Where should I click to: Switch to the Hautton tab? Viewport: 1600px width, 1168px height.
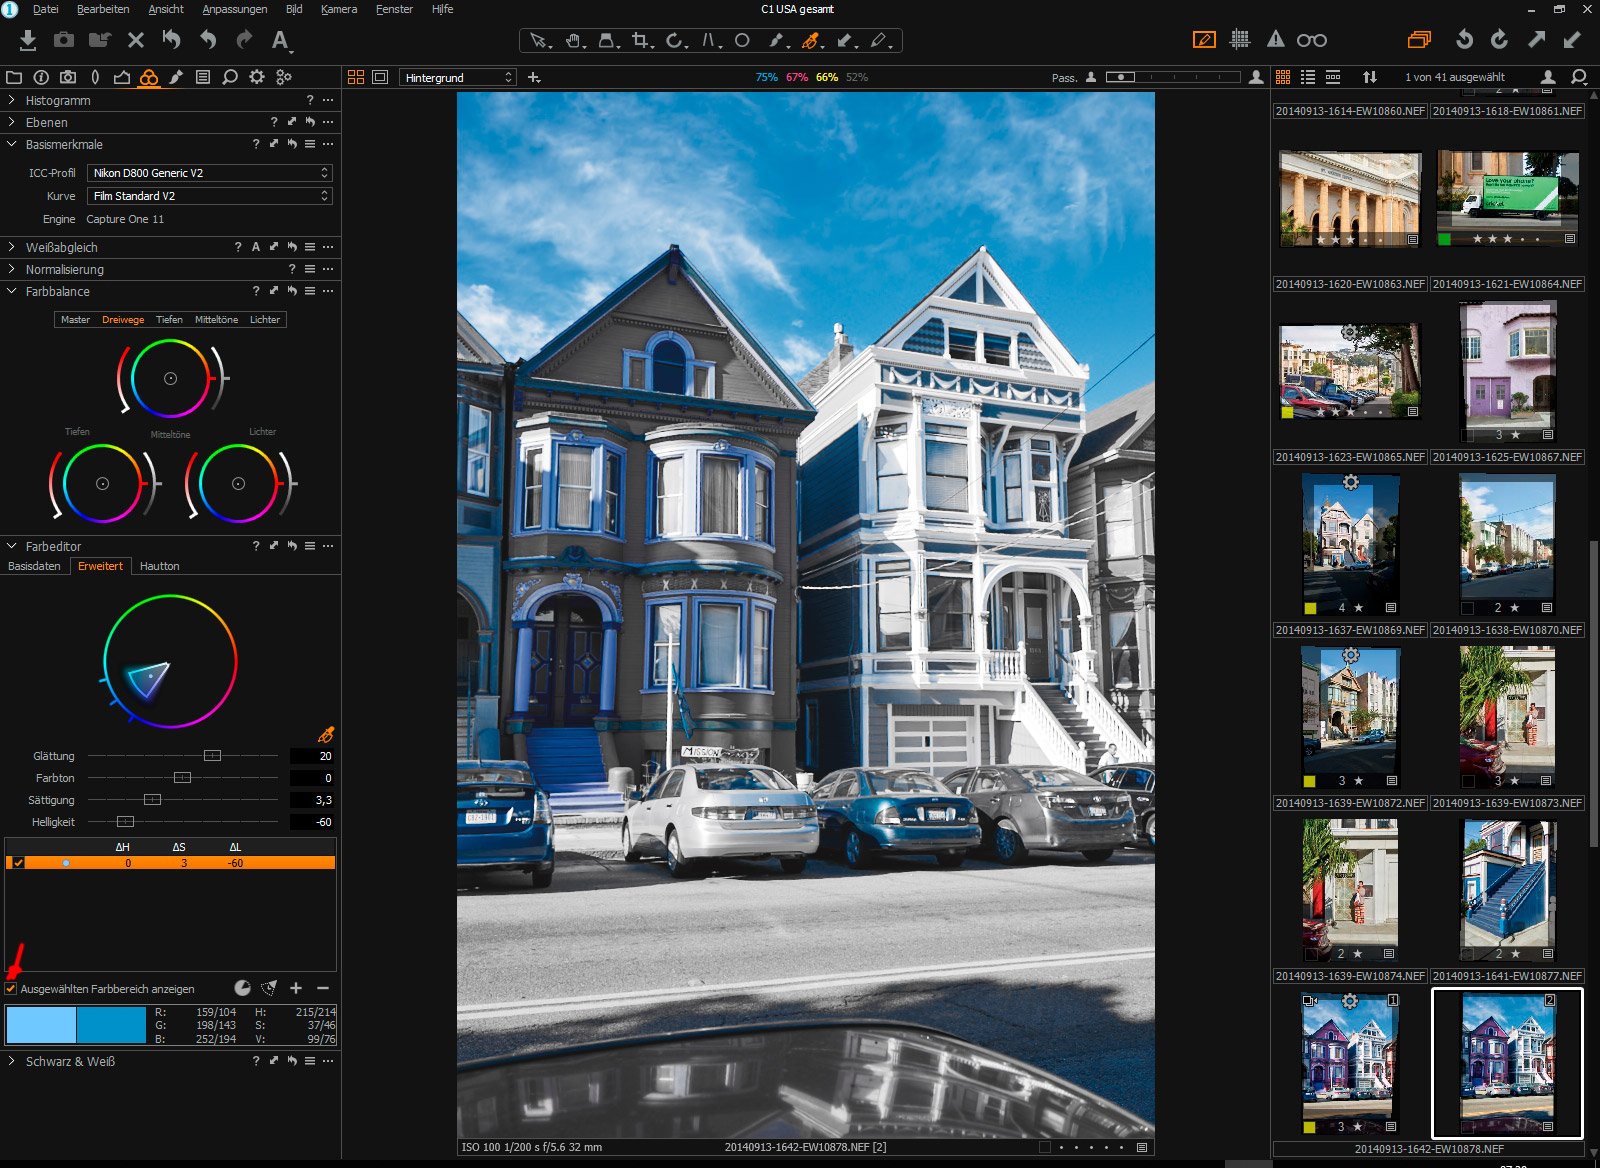pos(160,566)
